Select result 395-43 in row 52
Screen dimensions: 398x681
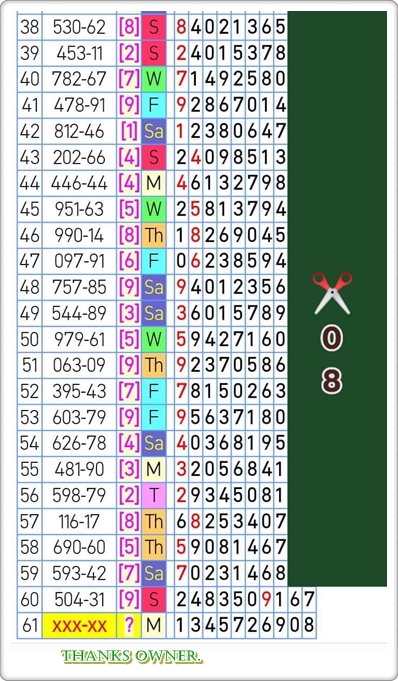[80, 391]
